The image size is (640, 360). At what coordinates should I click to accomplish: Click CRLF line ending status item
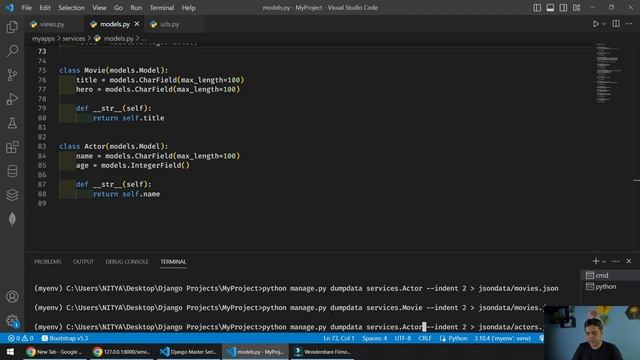pyautogui.click(x=425, y=338)
